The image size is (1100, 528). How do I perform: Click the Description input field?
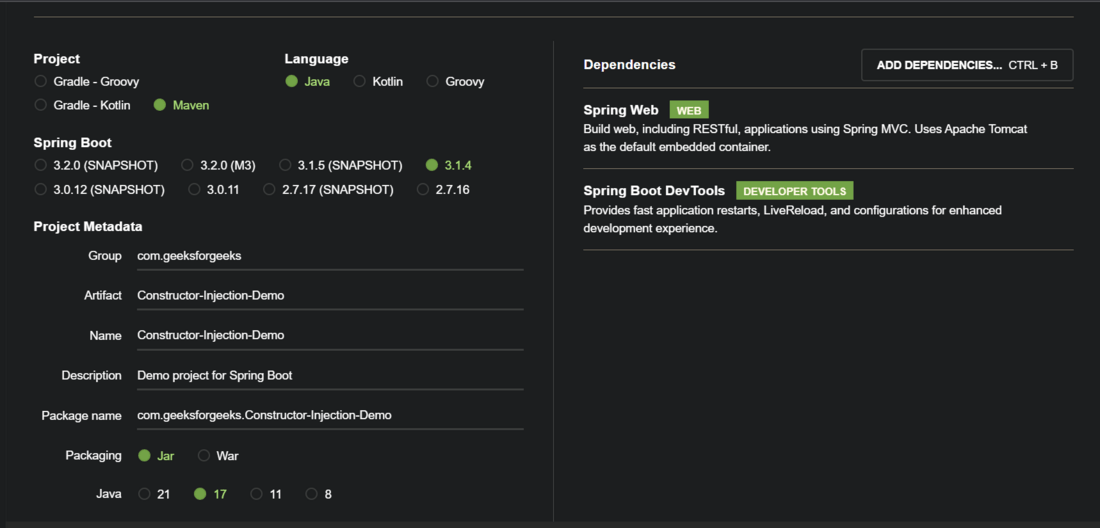point(330,376)
